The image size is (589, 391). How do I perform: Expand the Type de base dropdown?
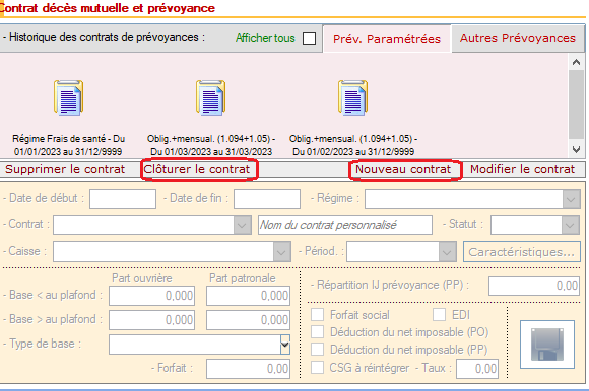[285, 344]
